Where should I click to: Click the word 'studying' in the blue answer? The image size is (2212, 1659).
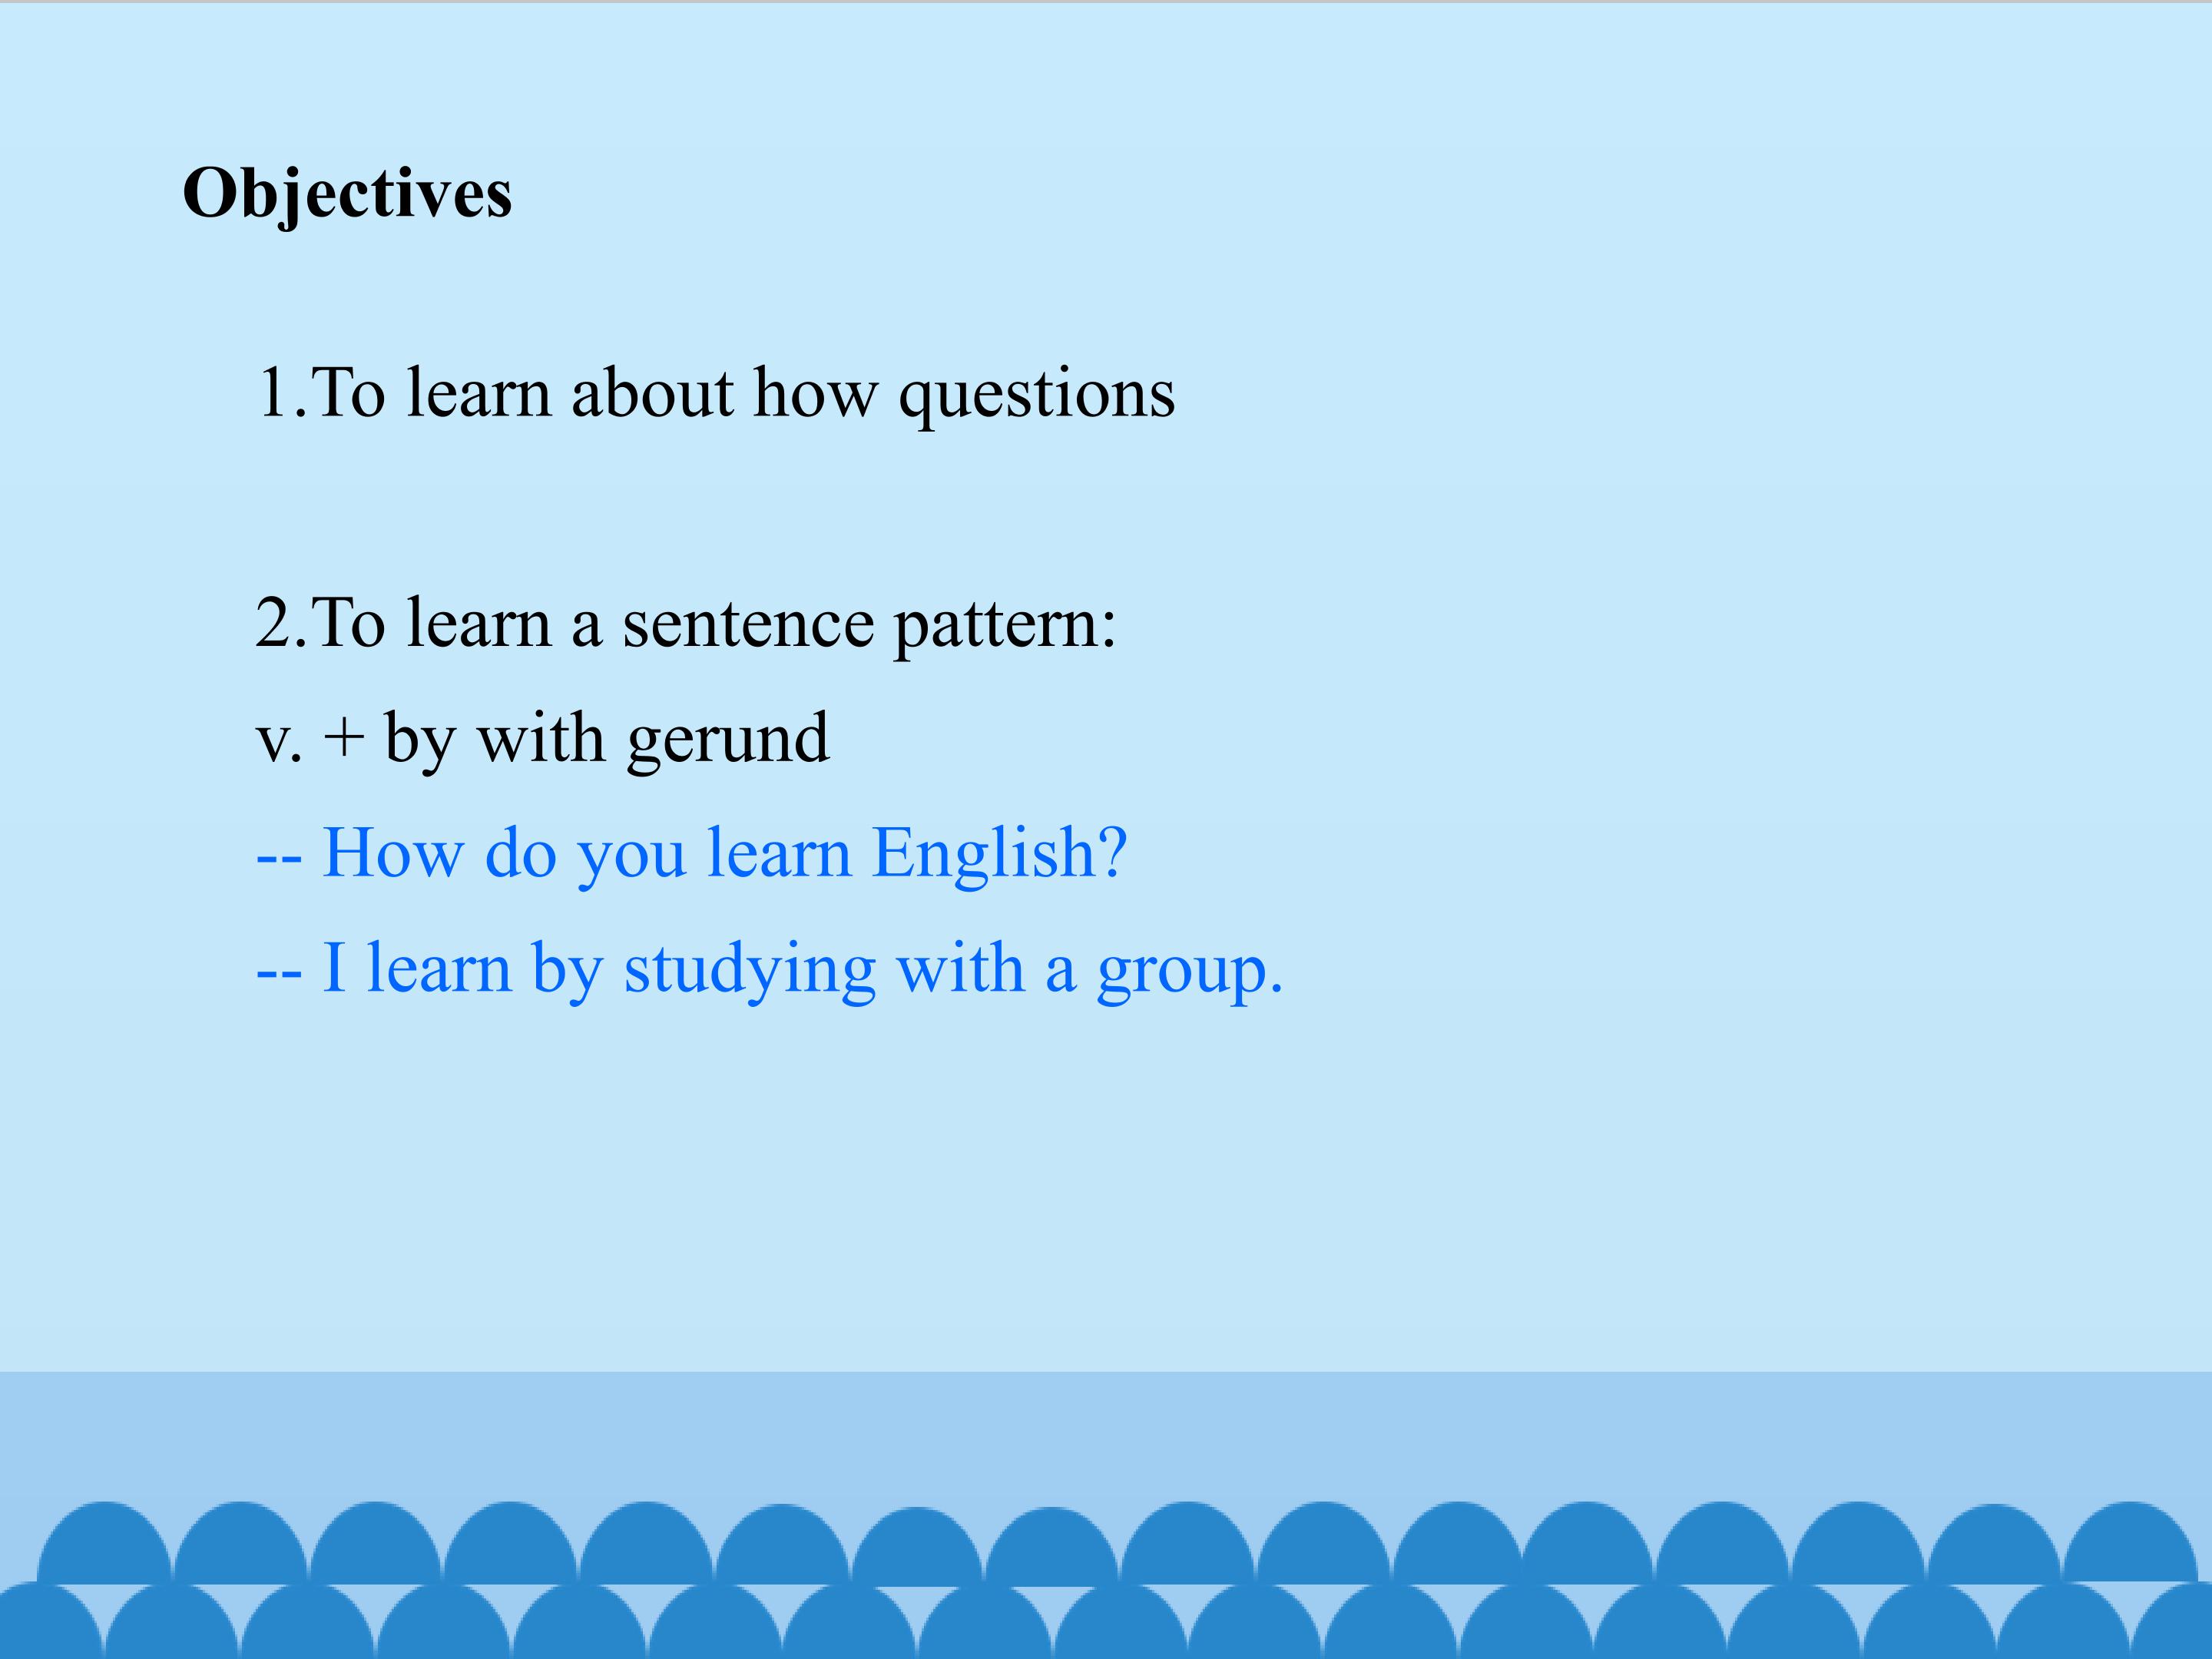pyautogui.click(x=750, y=970)
